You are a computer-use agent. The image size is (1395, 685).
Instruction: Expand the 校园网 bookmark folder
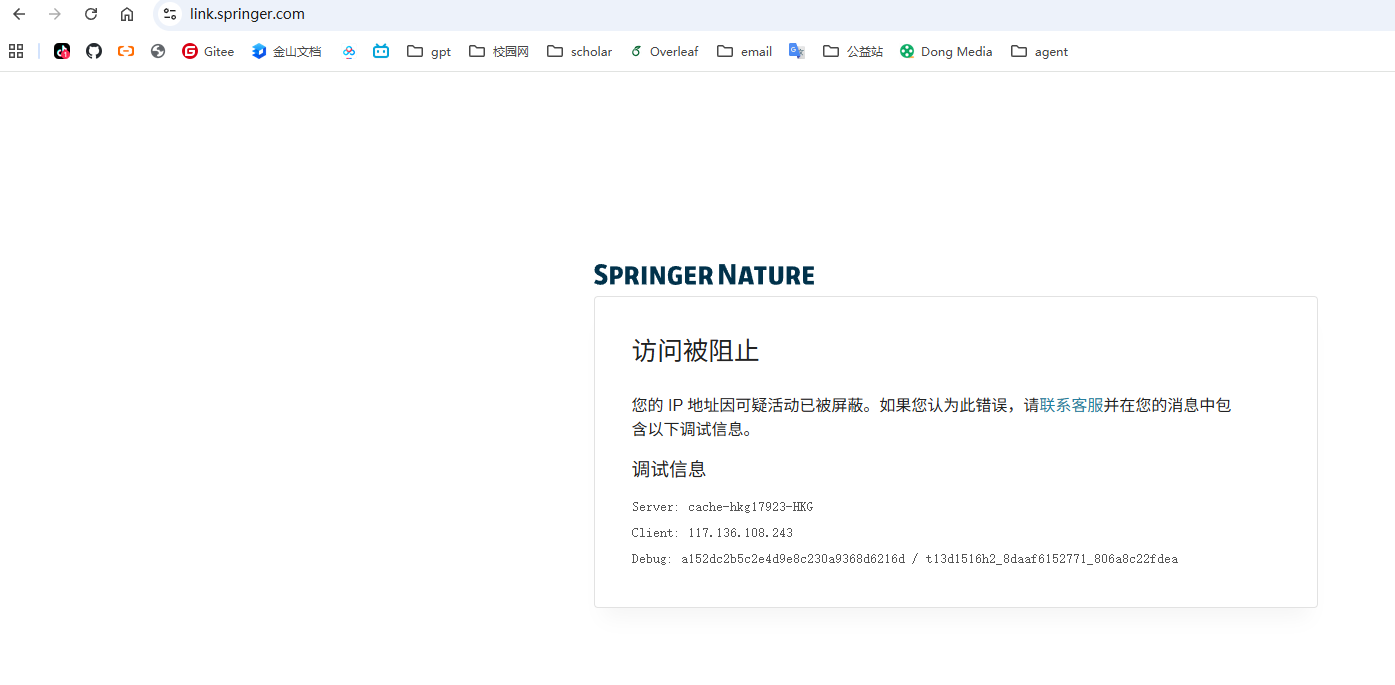499,51
